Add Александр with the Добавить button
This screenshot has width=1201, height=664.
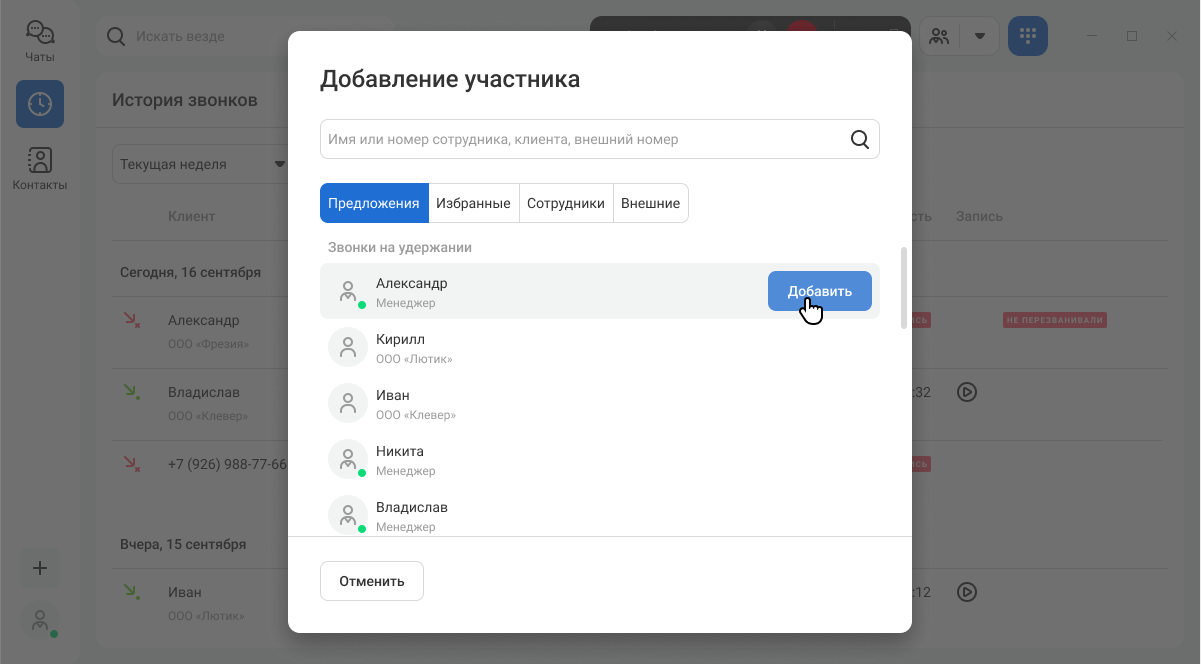pos(820,291)
